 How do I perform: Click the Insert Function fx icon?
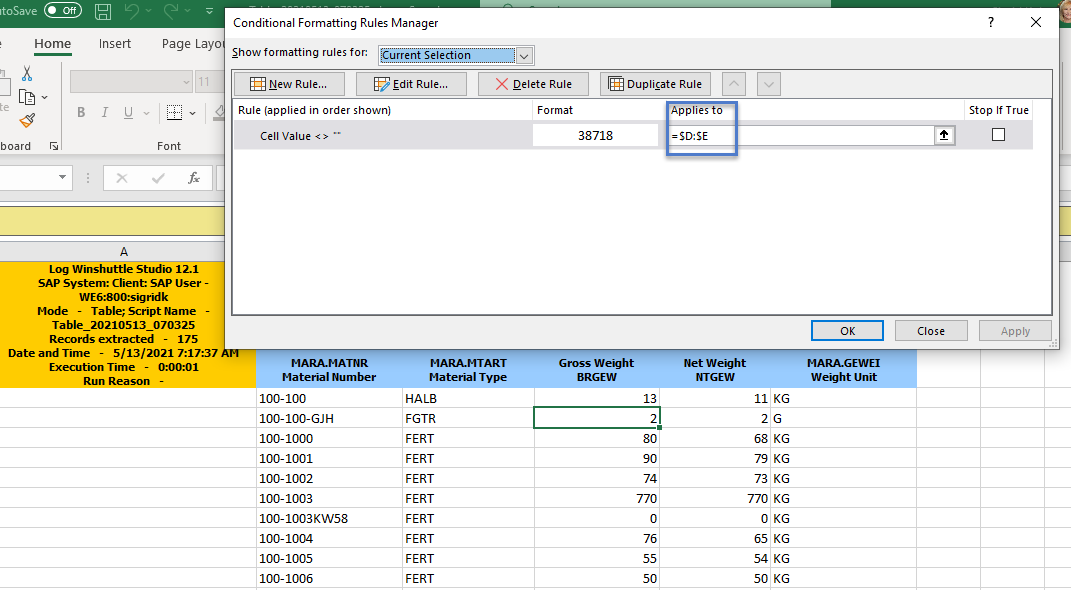point(194,178)
